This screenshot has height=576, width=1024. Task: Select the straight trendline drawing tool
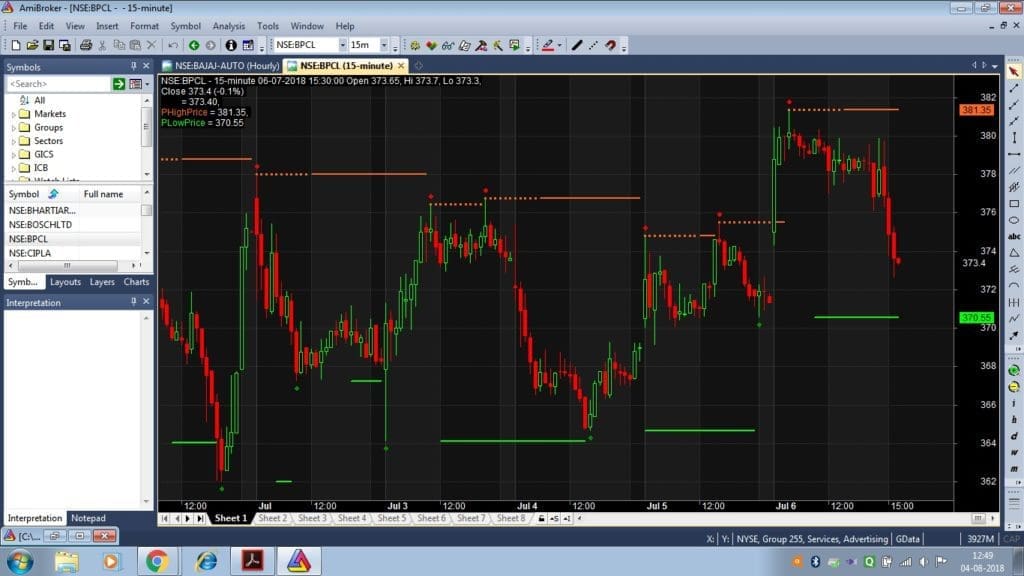coord(576,45)
